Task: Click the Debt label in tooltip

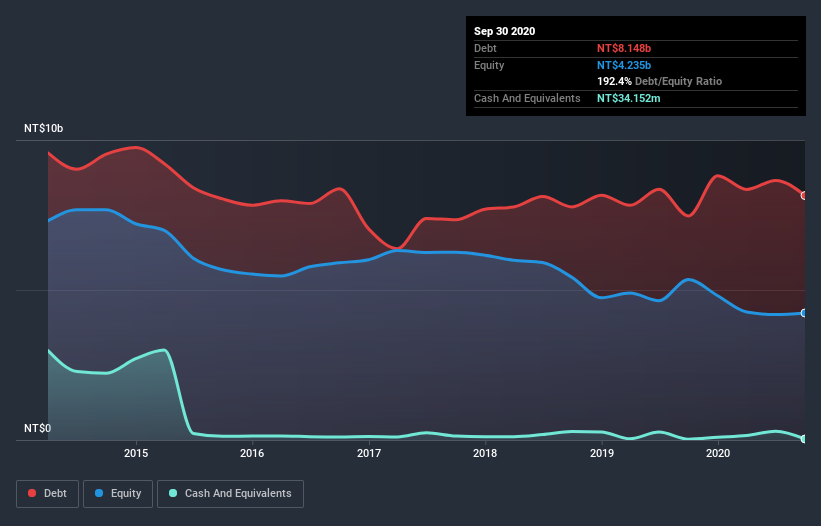Action: tap(485, 48)
